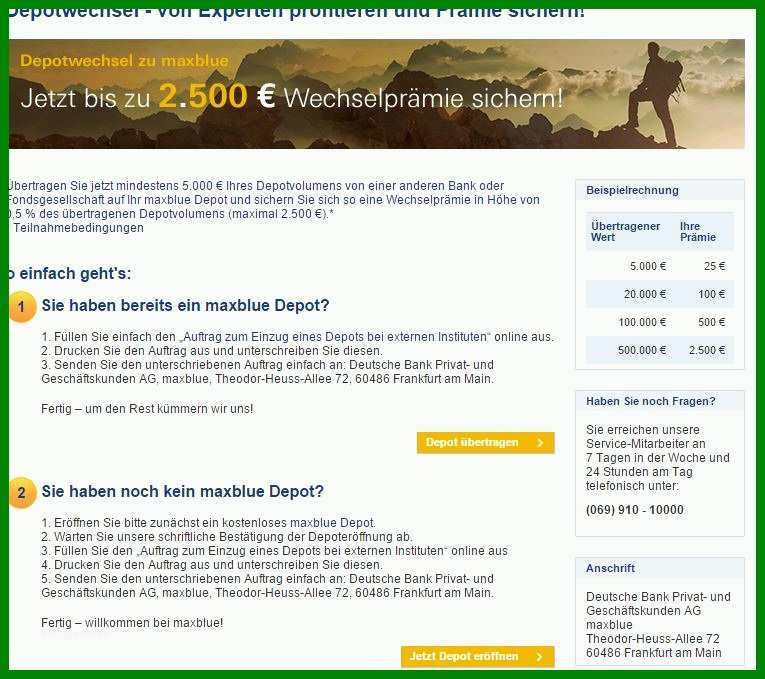
Task: Click the orange step 1 circle icon
Action: [x=21, y=307]
